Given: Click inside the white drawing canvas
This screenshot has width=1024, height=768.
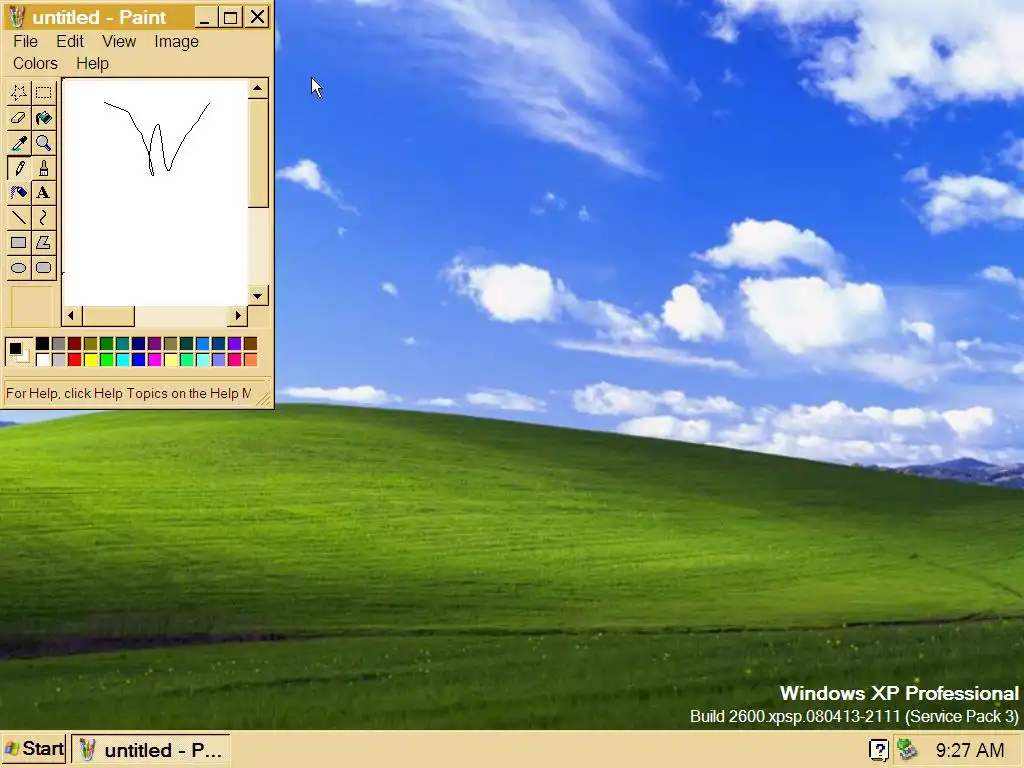Looking at the screenshot, I should point(155,193).
